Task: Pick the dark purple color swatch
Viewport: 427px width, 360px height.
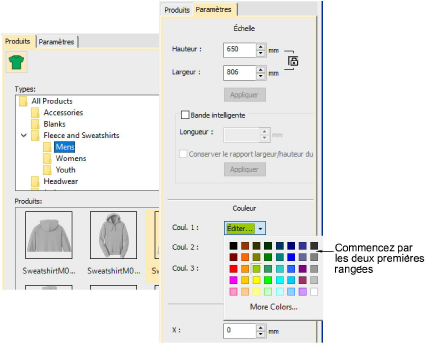Action: tap(303, 269)
